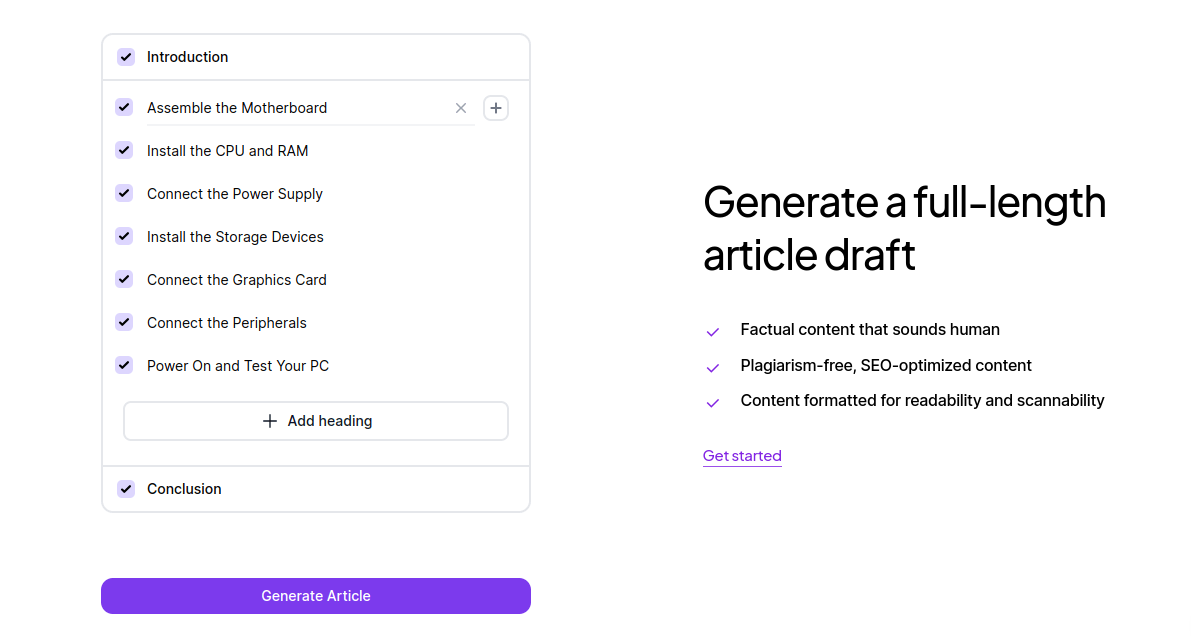The height and width of the screenshot is (643, 1191).
Task: Toggle the Connect the Power Supply checkbox
Action: (124, 193)
